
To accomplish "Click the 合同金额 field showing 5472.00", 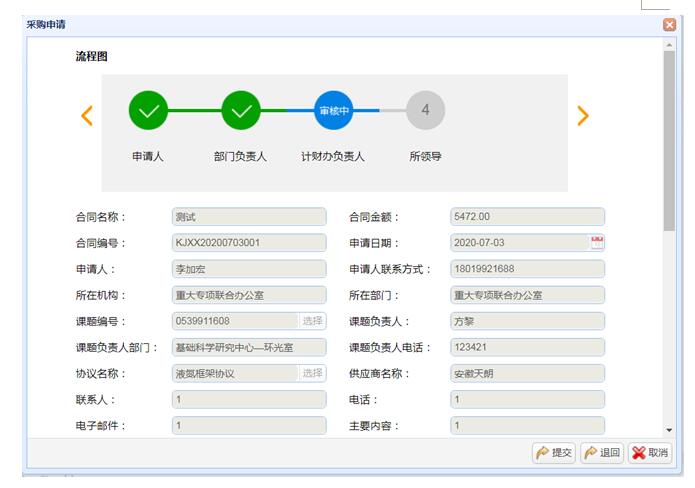I will click(x=527, y=217).
